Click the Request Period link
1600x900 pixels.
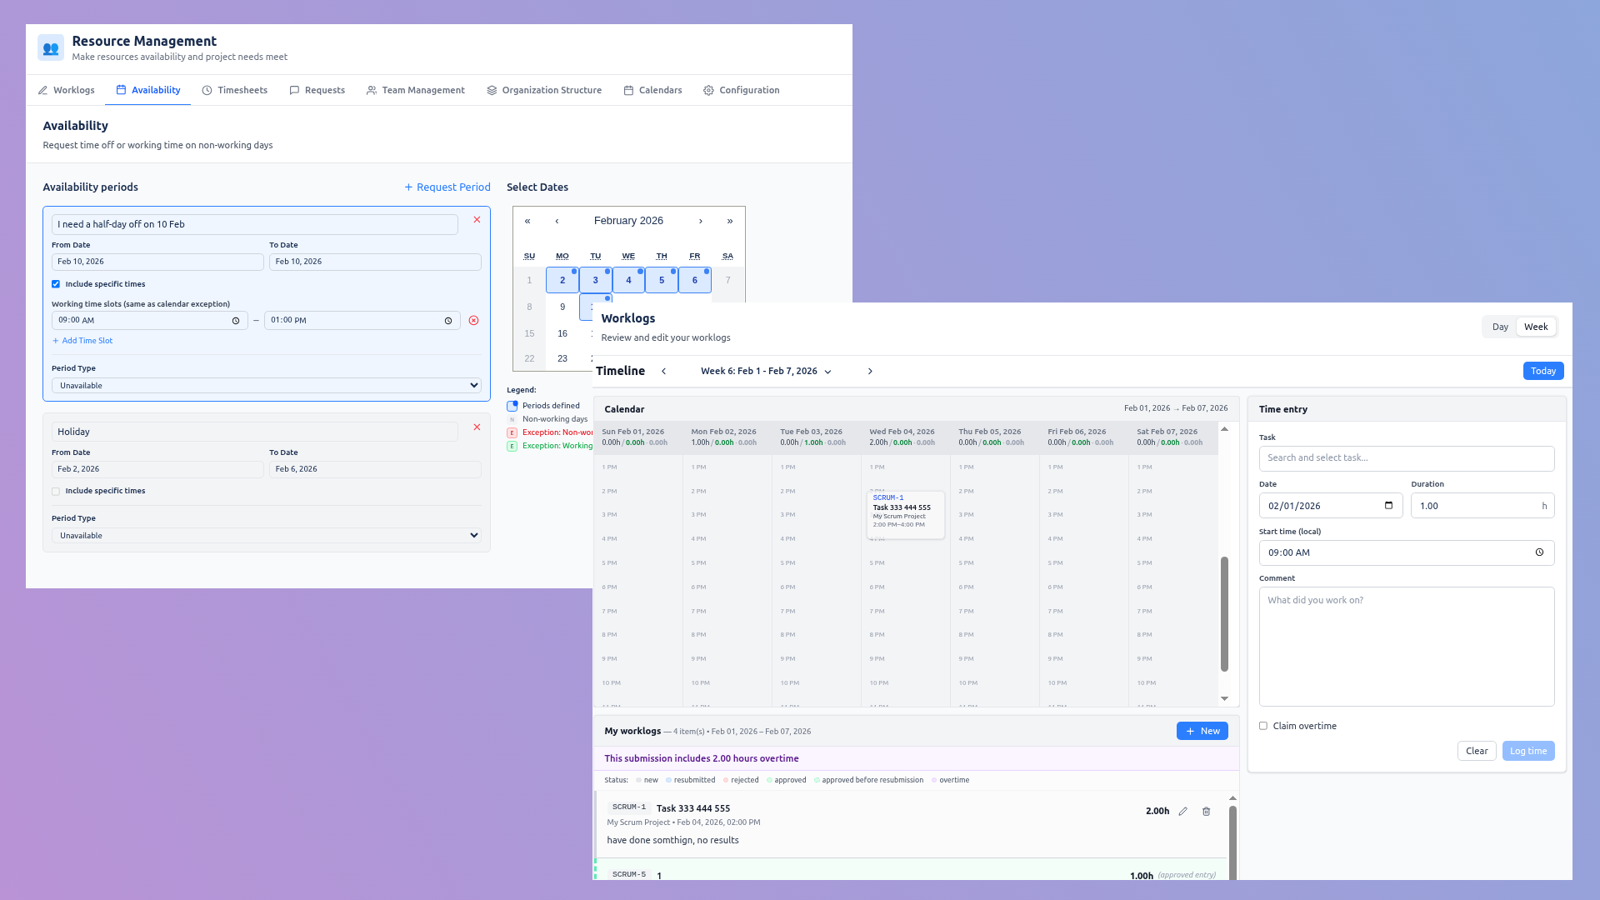[447, 187]
